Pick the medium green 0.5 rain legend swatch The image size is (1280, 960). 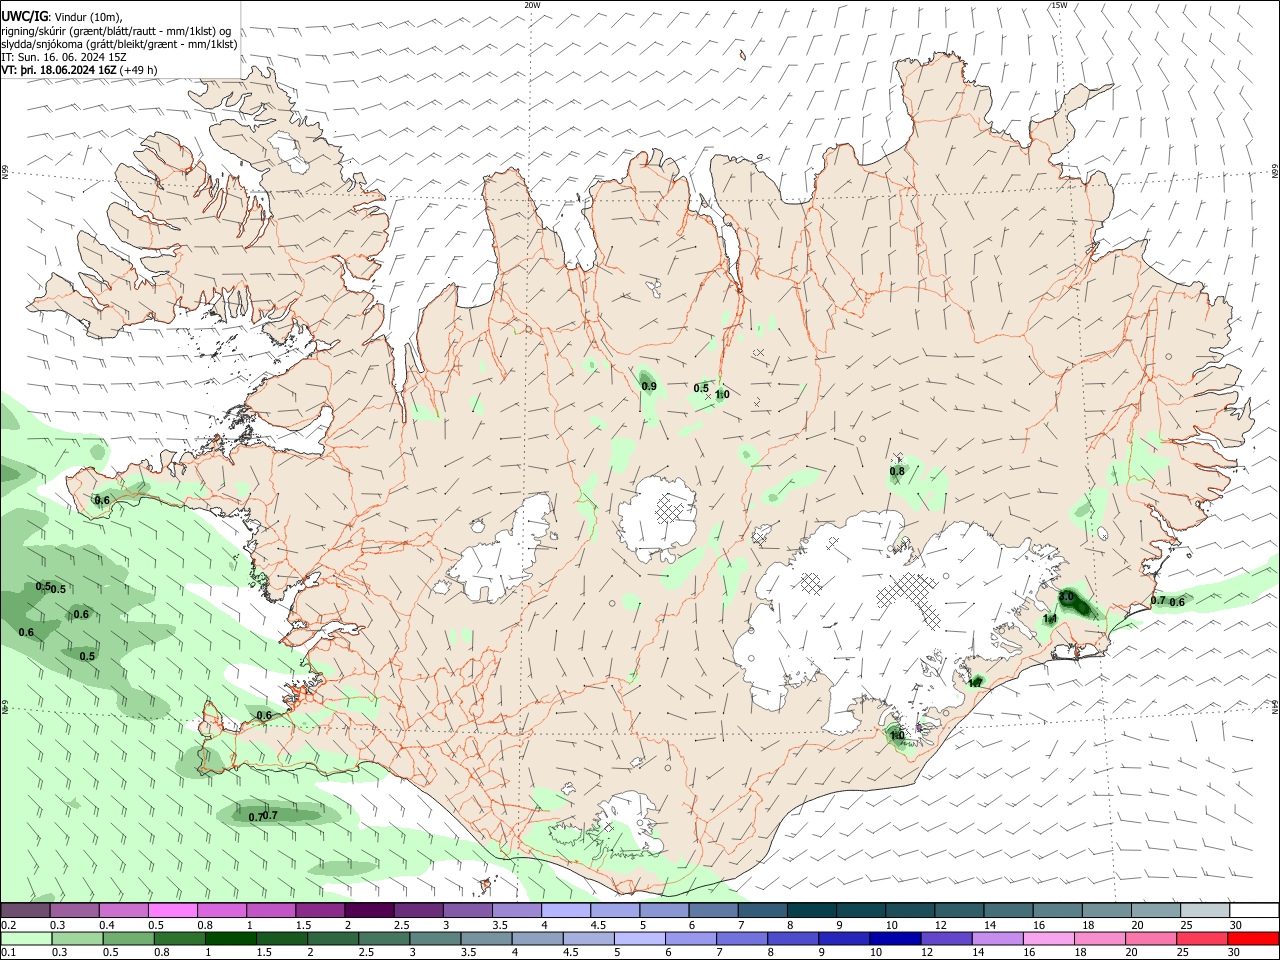[x=129, y=938]
